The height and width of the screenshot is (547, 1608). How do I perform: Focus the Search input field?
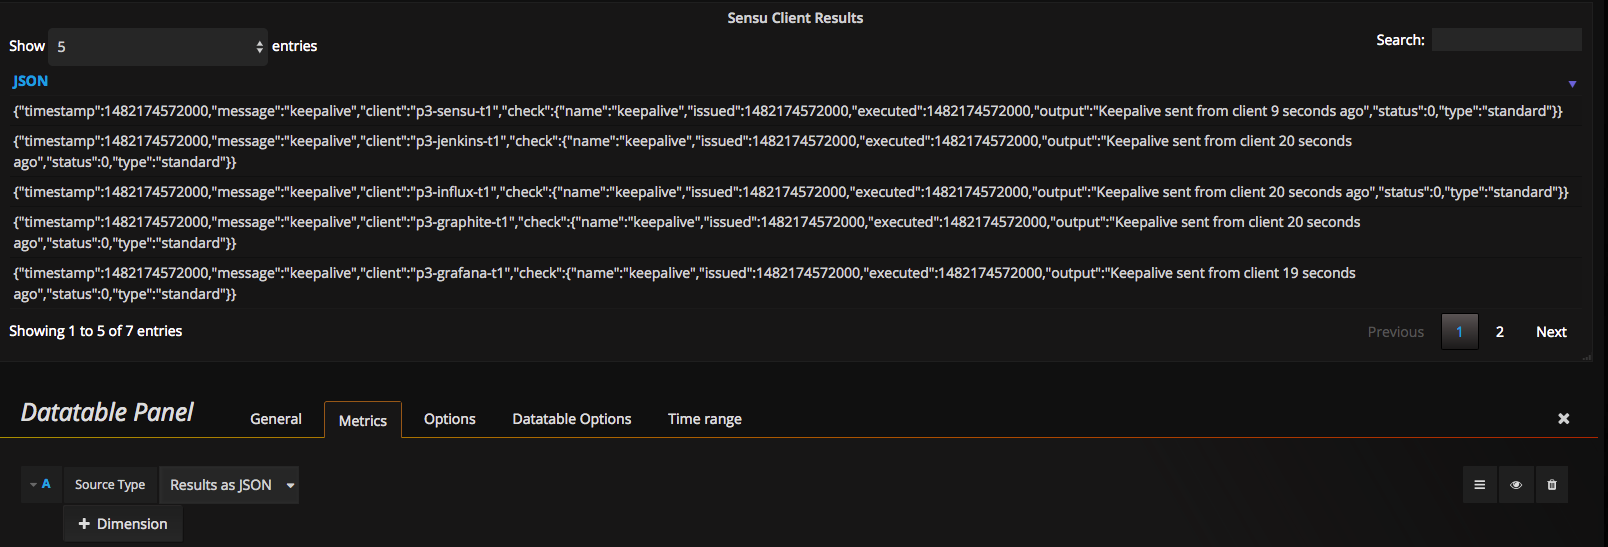pyautogui.click(x=1507, y=40)
